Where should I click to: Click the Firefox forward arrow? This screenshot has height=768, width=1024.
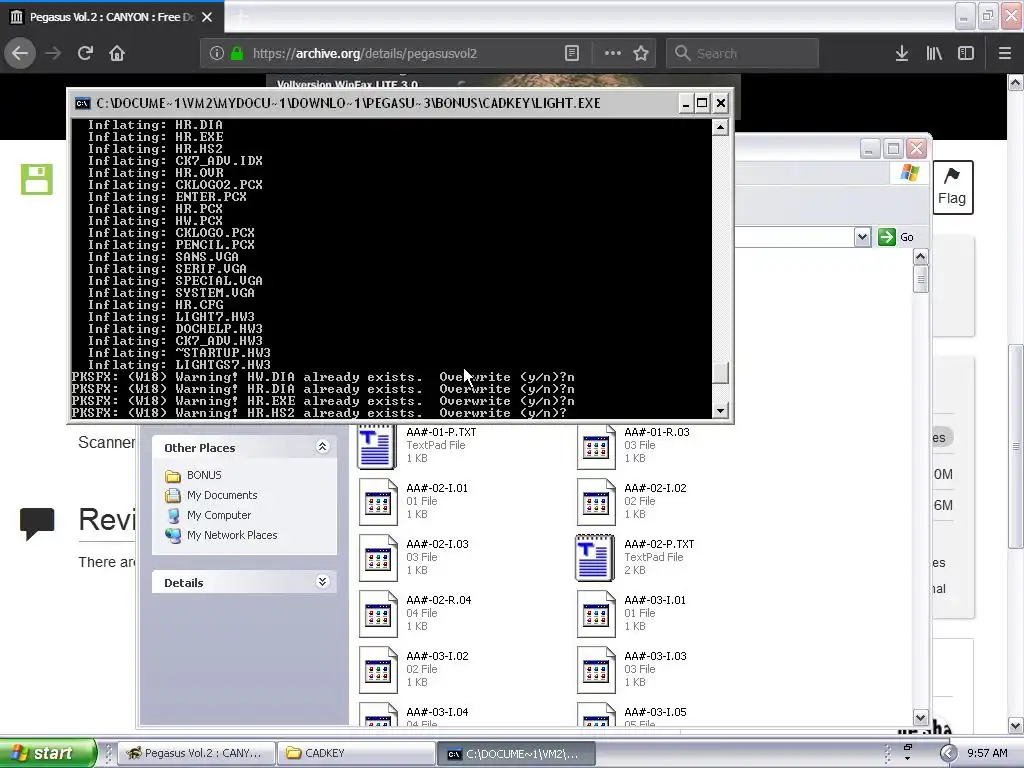click(54, 53)
